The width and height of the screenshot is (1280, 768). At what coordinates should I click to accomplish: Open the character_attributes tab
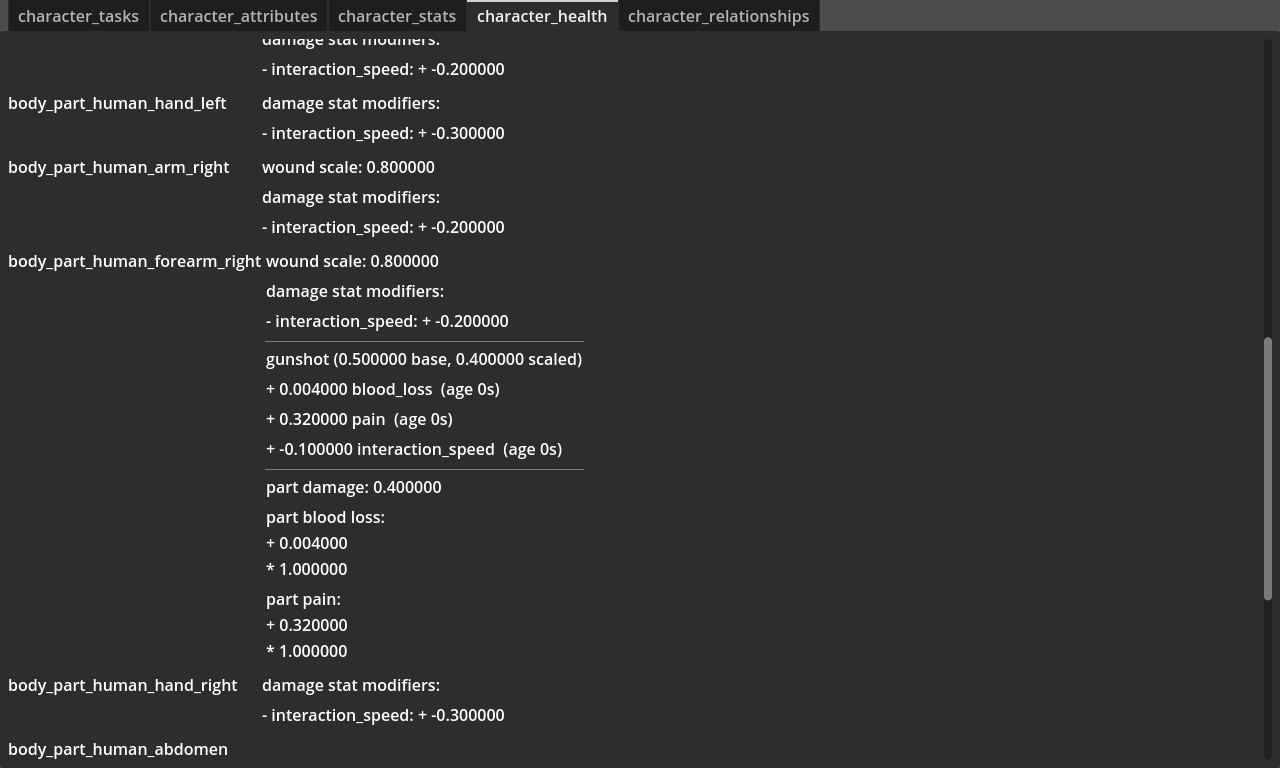(238, 16)
